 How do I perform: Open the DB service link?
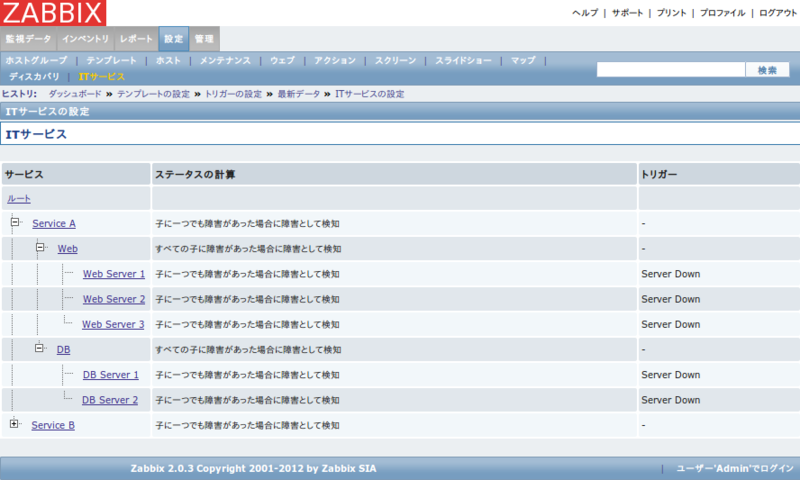(63, 349)
